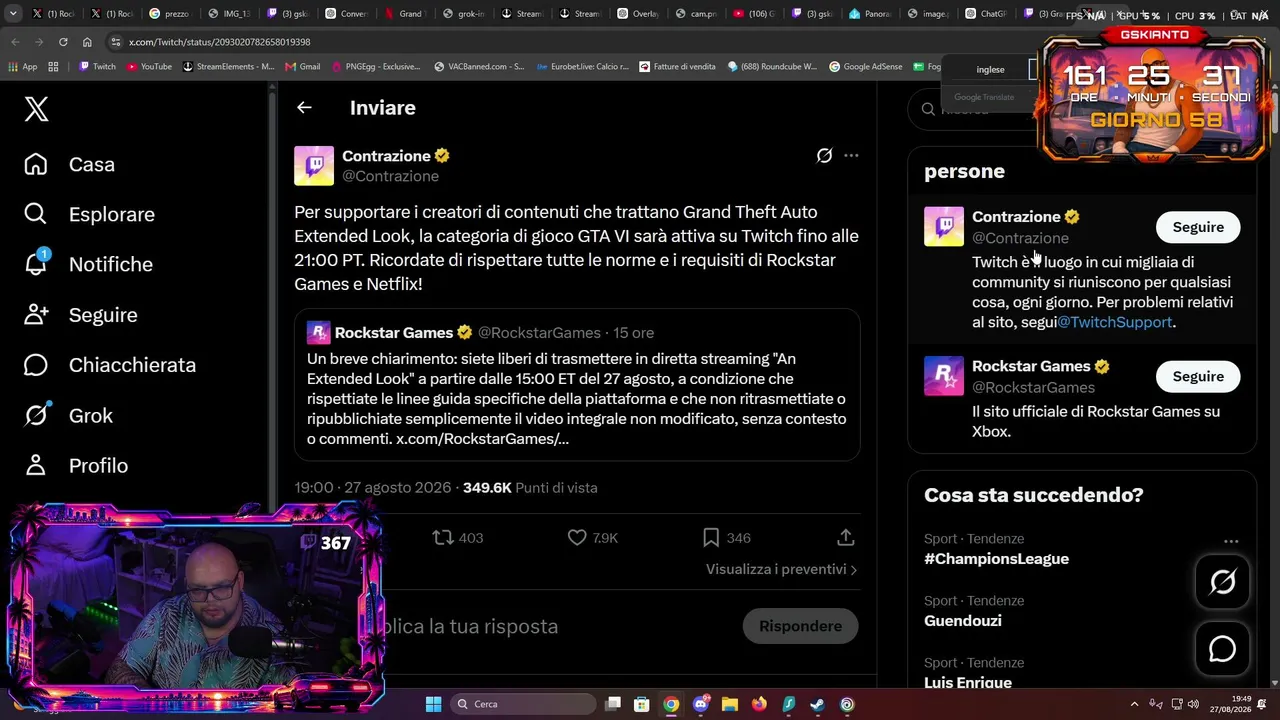
Task: Click the X logo in the sidebar
Action: (36, 108)
